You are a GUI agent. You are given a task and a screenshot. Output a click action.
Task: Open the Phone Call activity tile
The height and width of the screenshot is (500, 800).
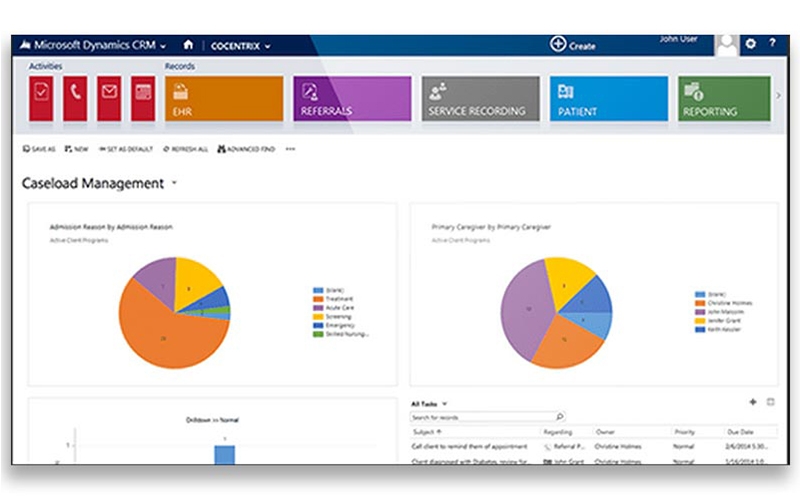pyautogui.click(x=75, y=98)
